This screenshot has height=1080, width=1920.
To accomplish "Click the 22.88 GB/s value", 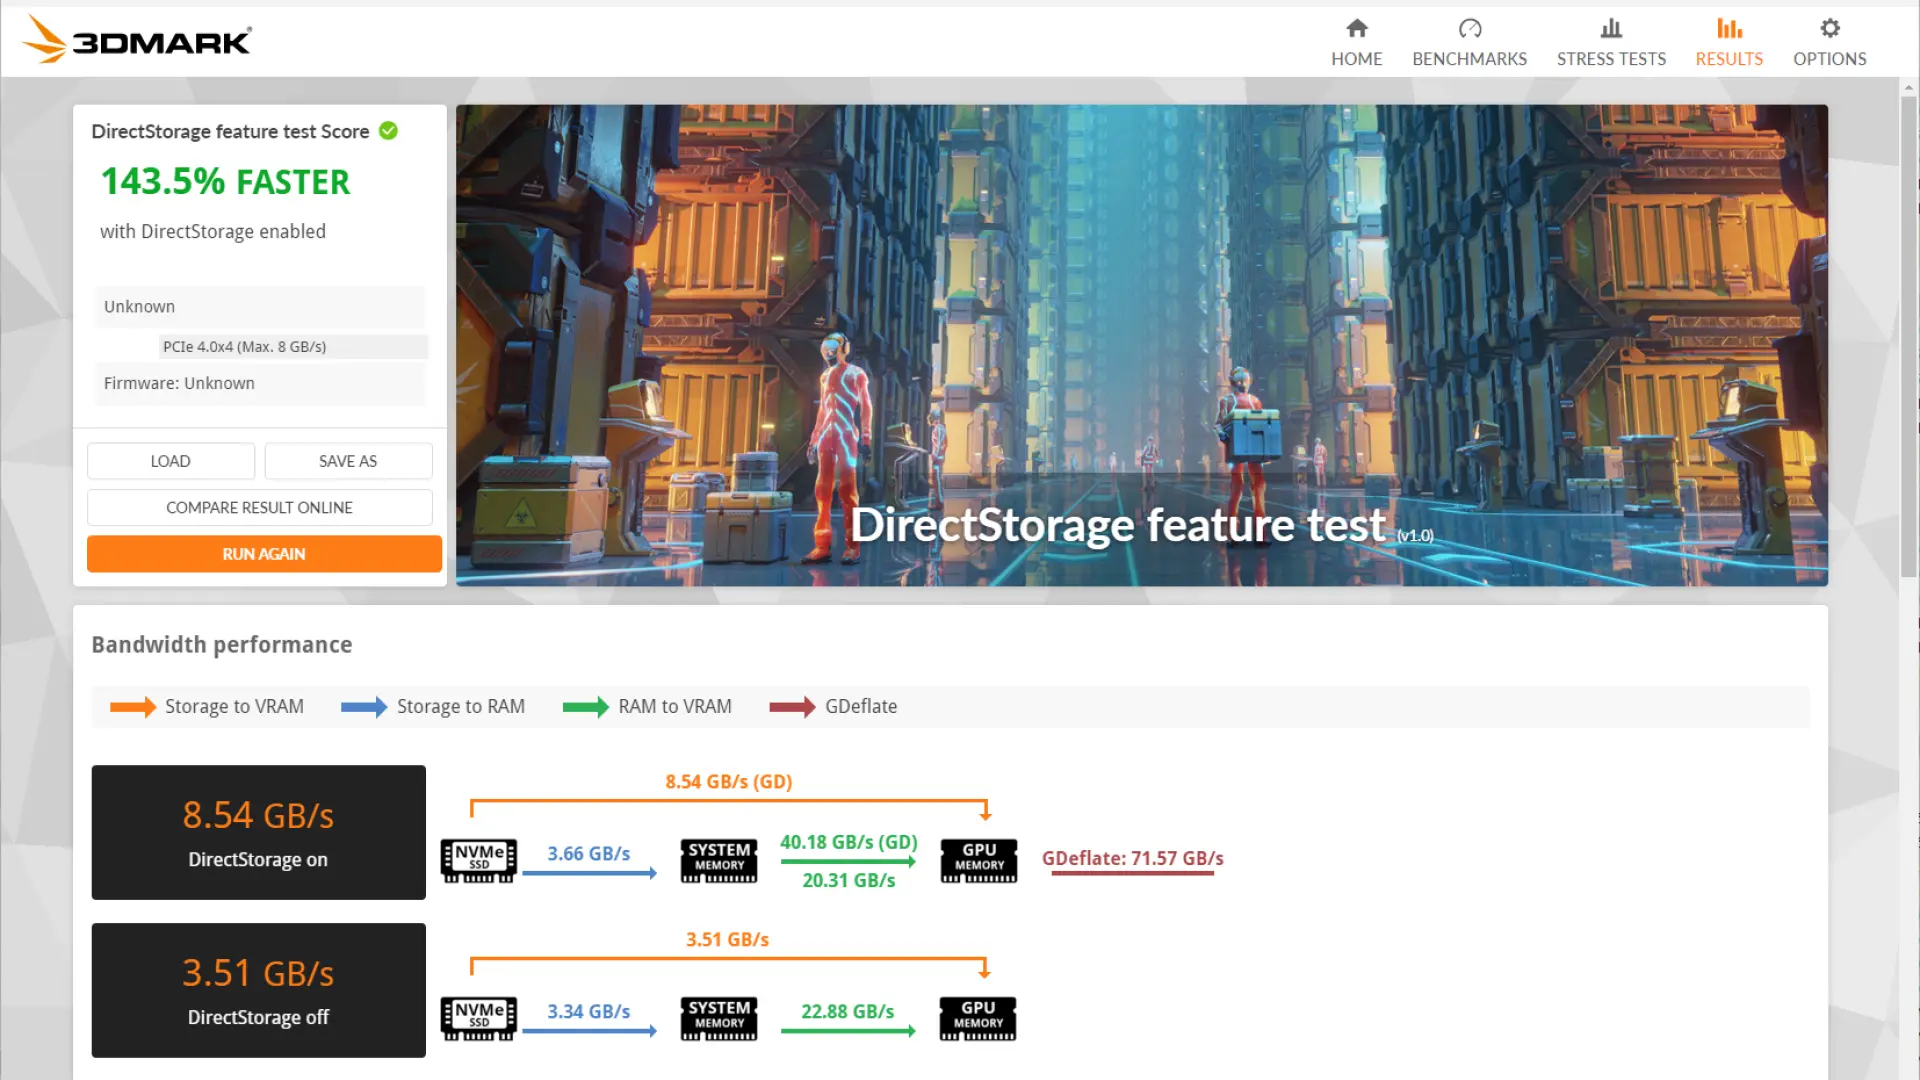I will tap(847, 1012).
